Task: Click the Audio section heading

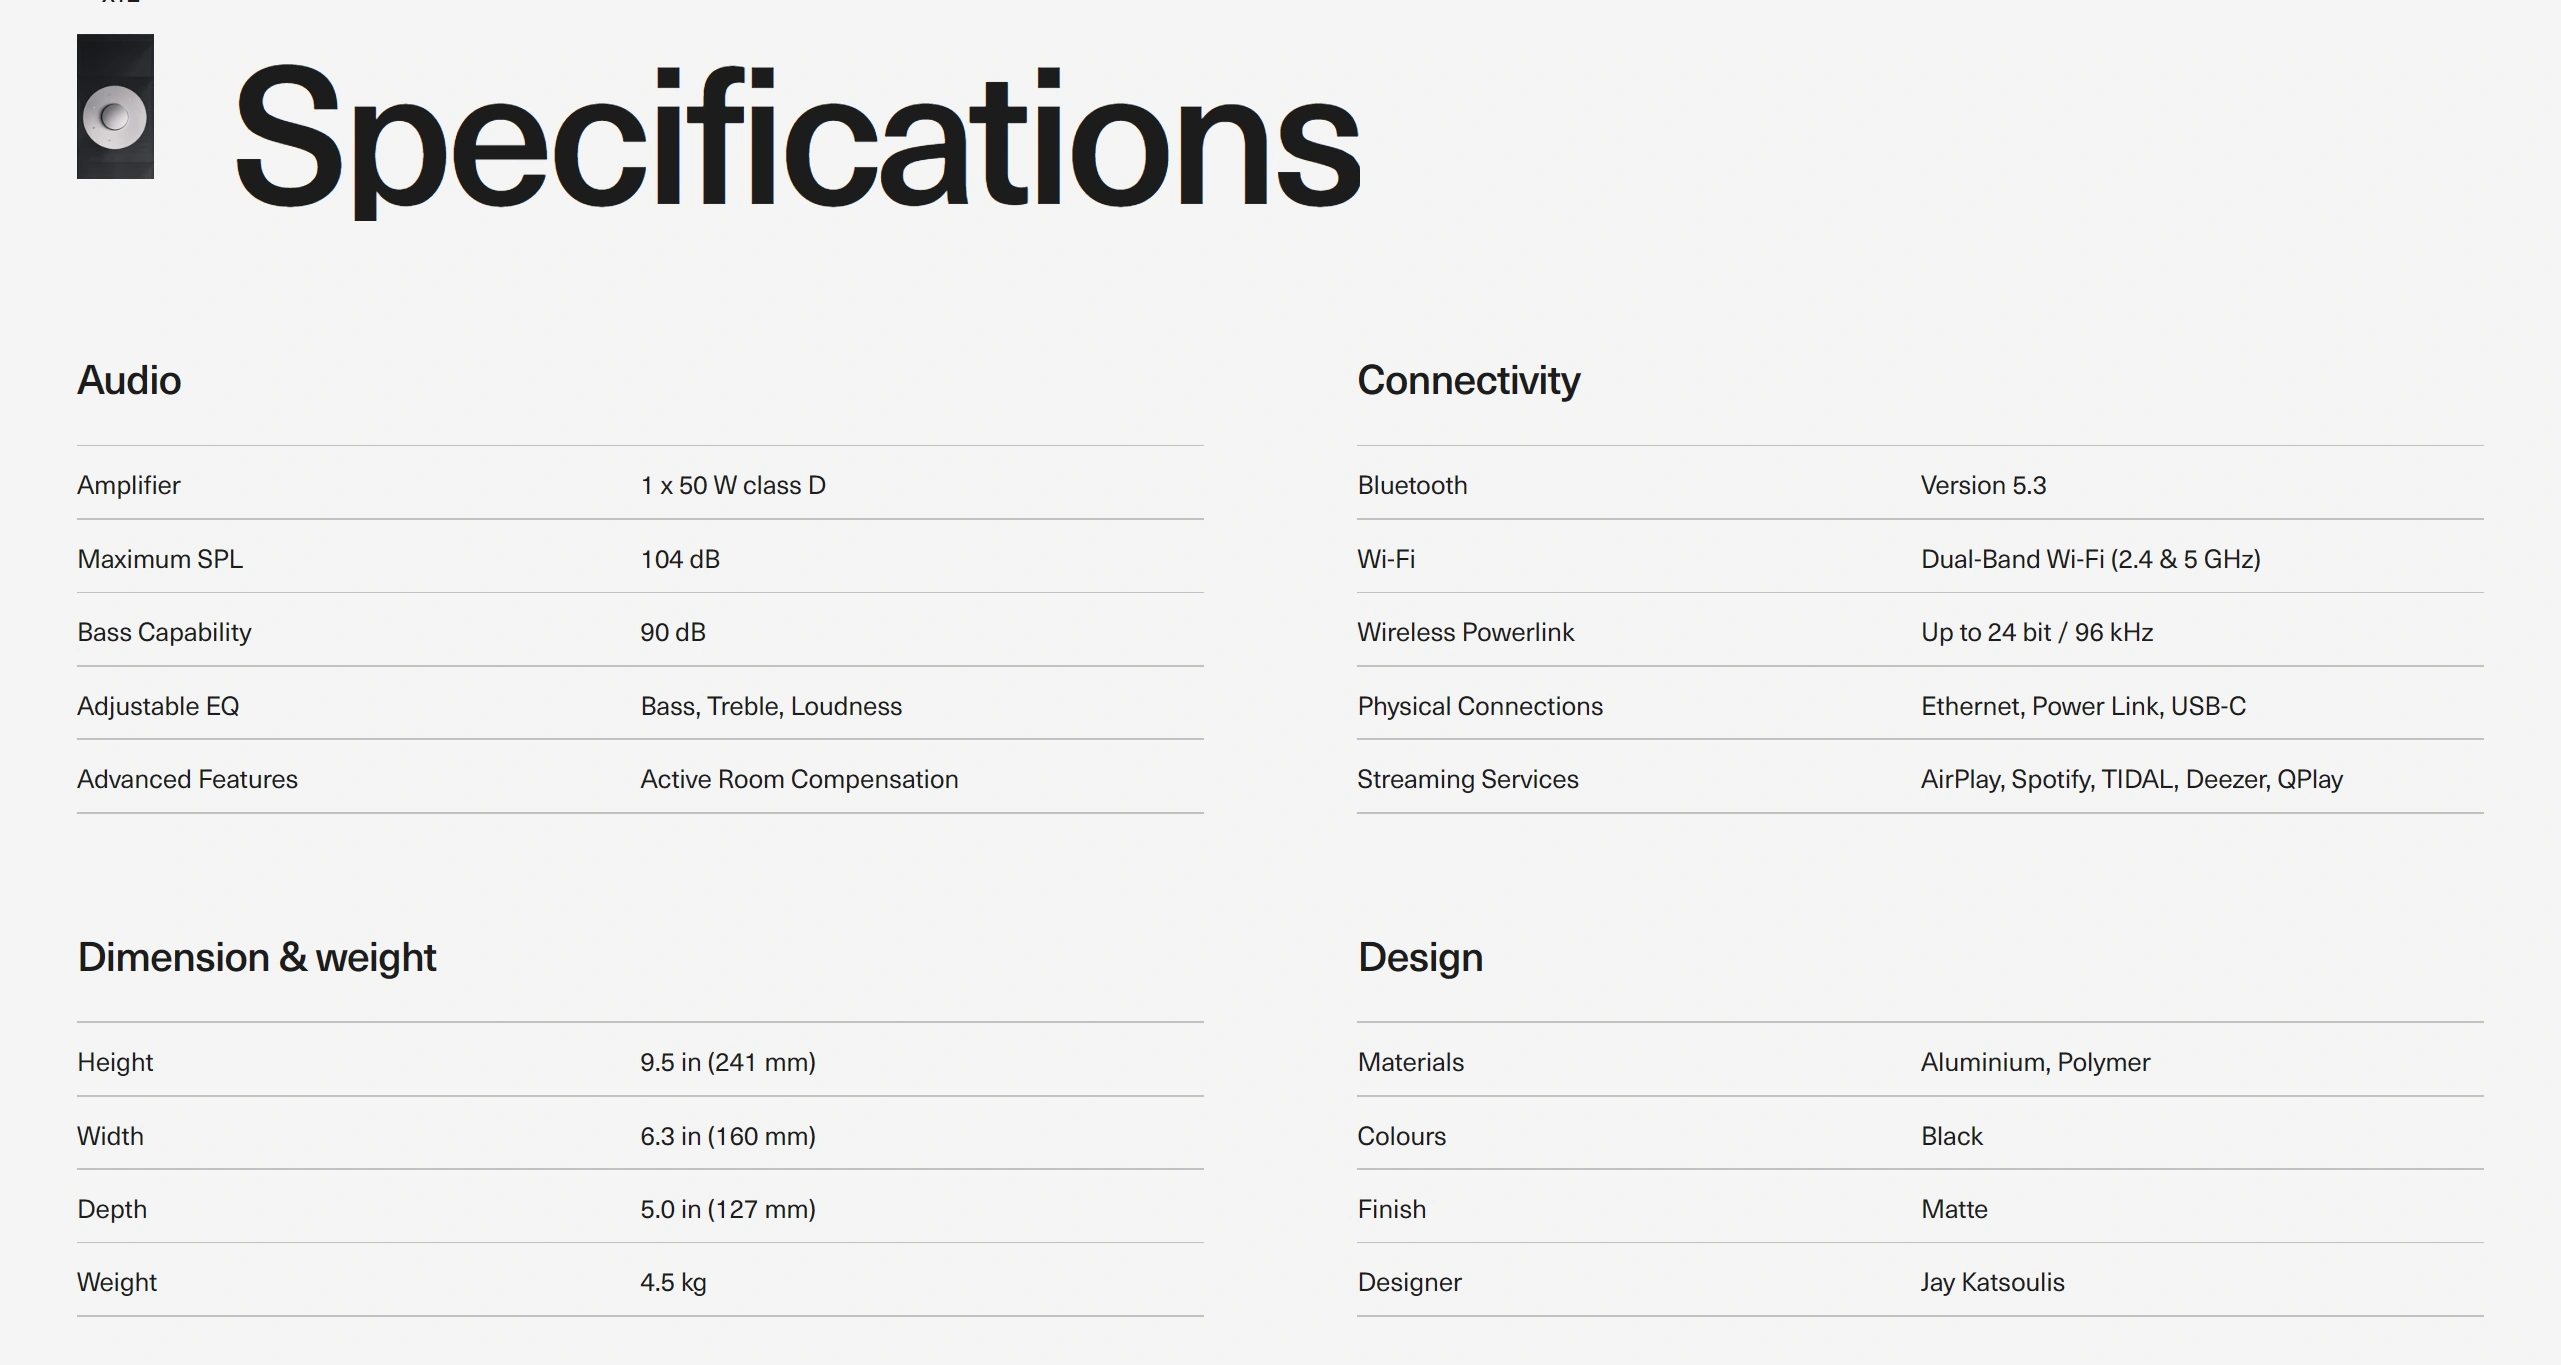Action: pyautogui.click(x=129, y=380)
